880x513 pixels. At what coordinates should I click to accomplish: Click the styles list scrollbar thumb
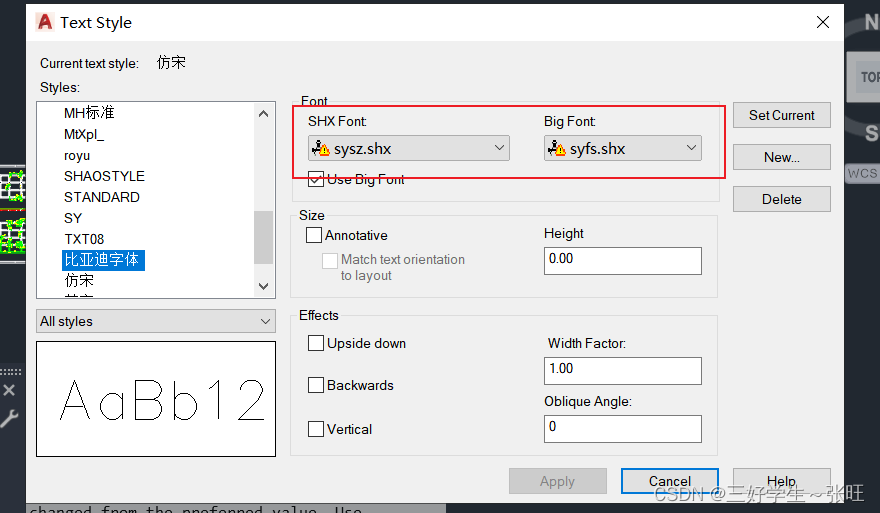pos(263,237)
